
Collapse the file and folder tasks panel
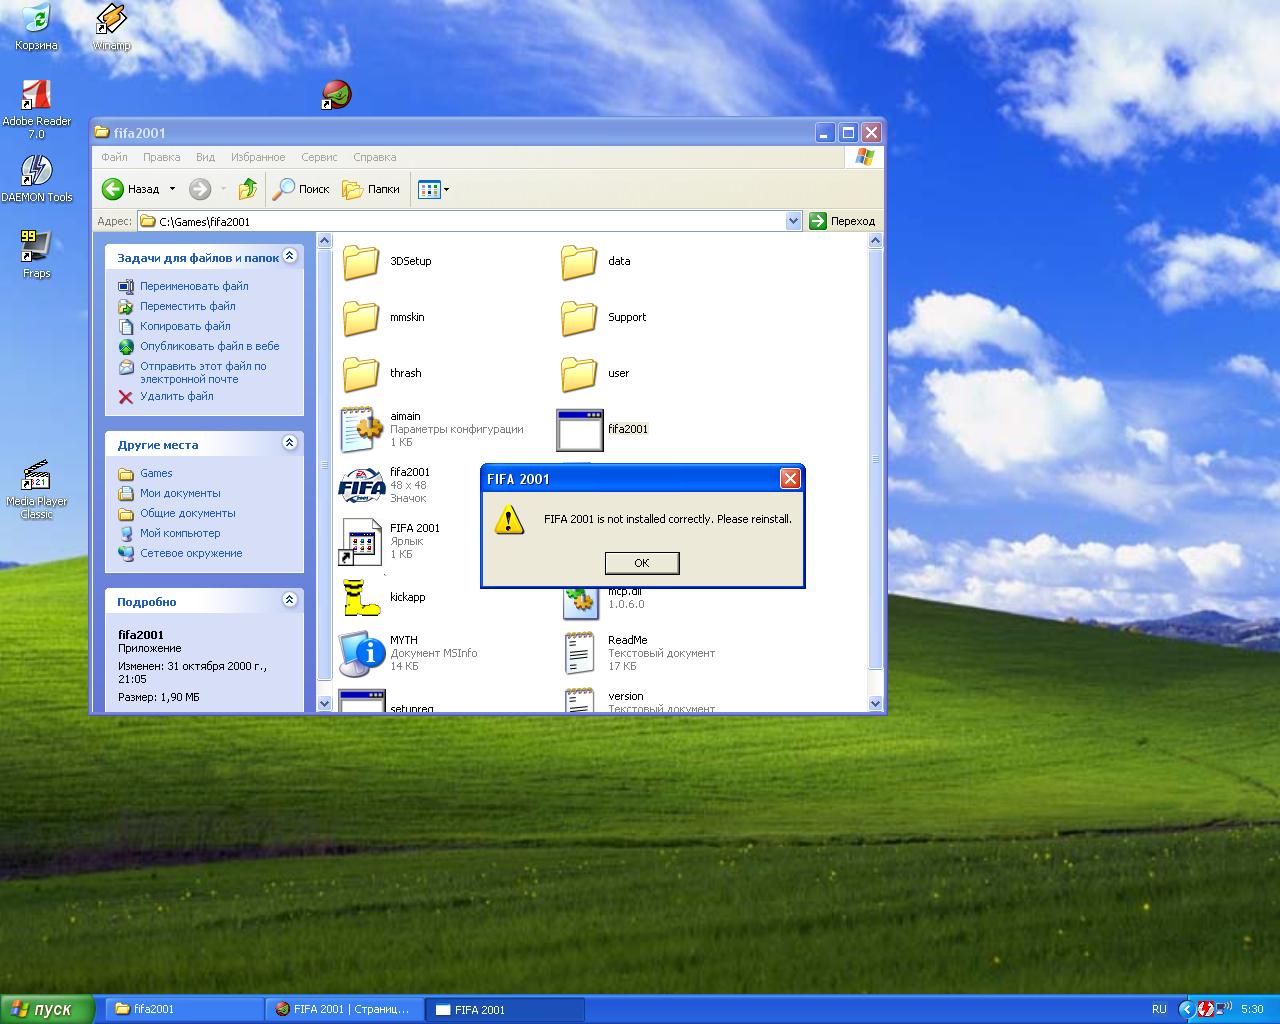[x=289, y=256]
